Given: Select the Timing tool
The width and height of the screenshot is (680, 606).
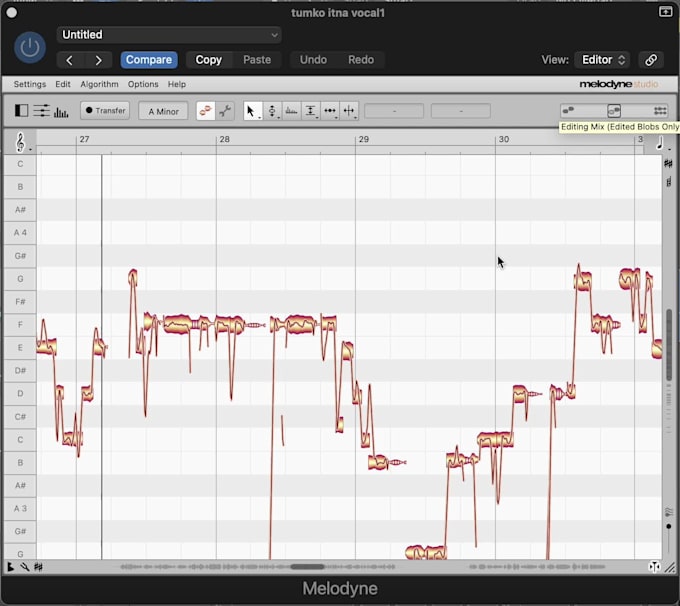Looking at the screenshot, I should tap(330, 111).
